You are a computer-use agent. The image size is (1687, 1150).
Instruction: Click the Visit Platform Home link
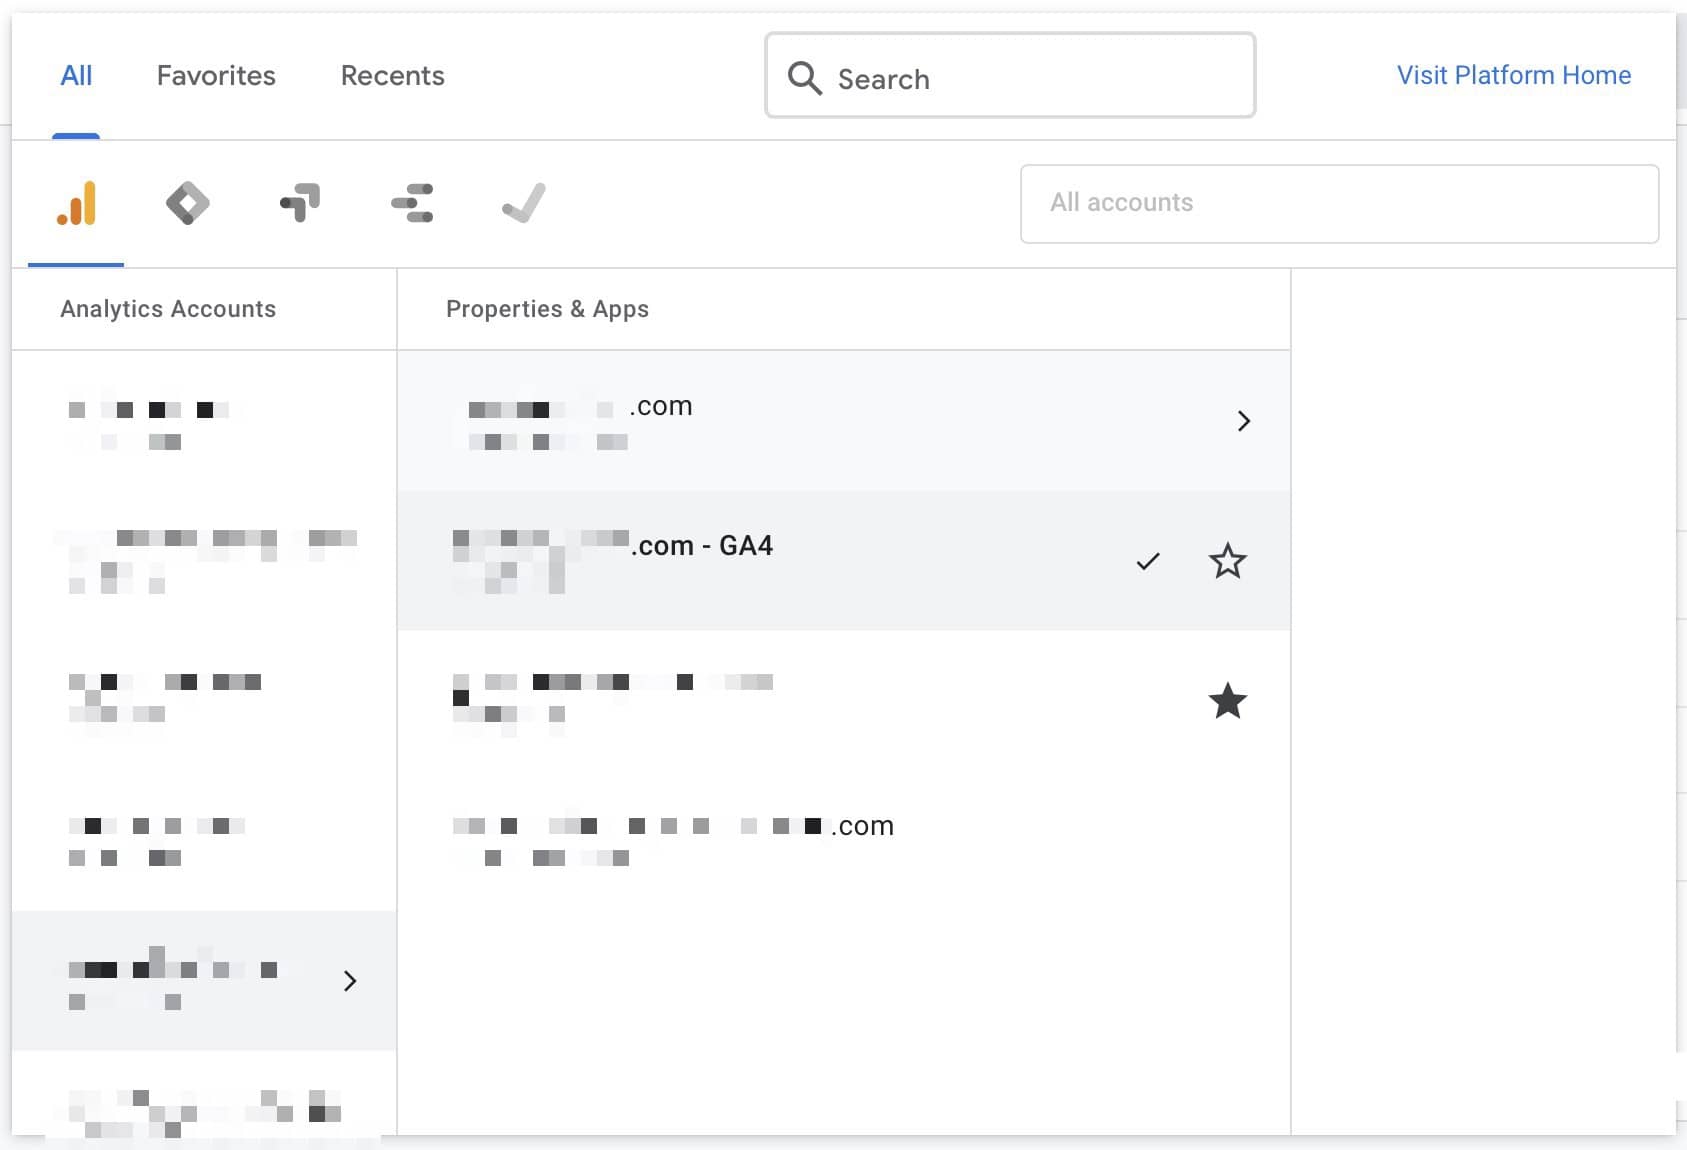(x=1513, y=75)
